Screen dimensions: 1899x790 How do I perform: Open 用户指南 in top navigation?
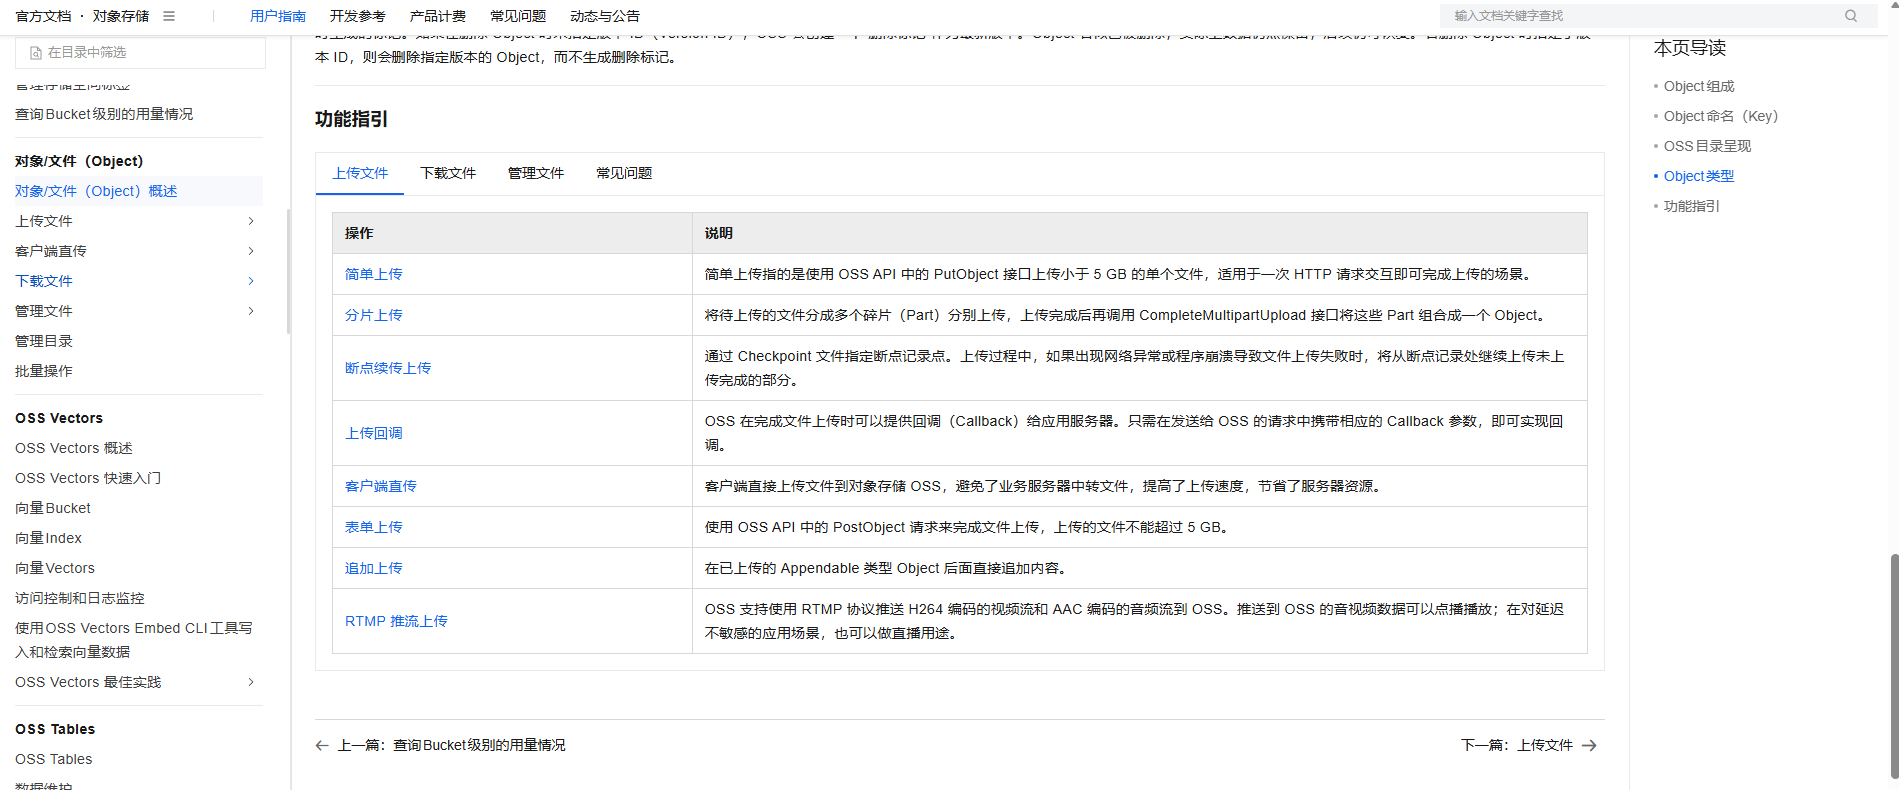click(x=278, y=16)
